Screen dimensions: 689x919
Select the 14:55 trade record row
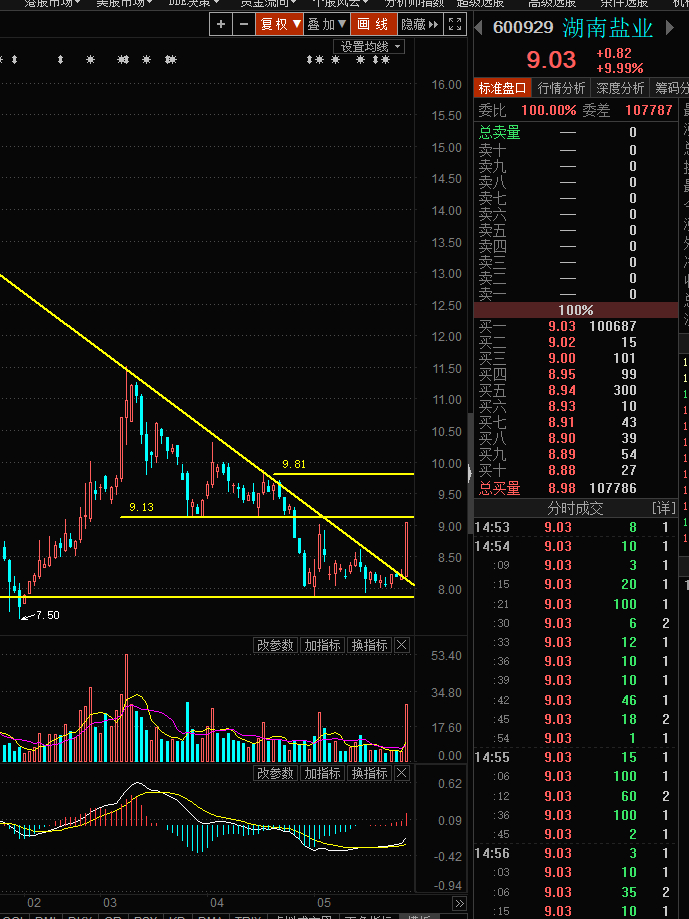[x=575, y=757]
